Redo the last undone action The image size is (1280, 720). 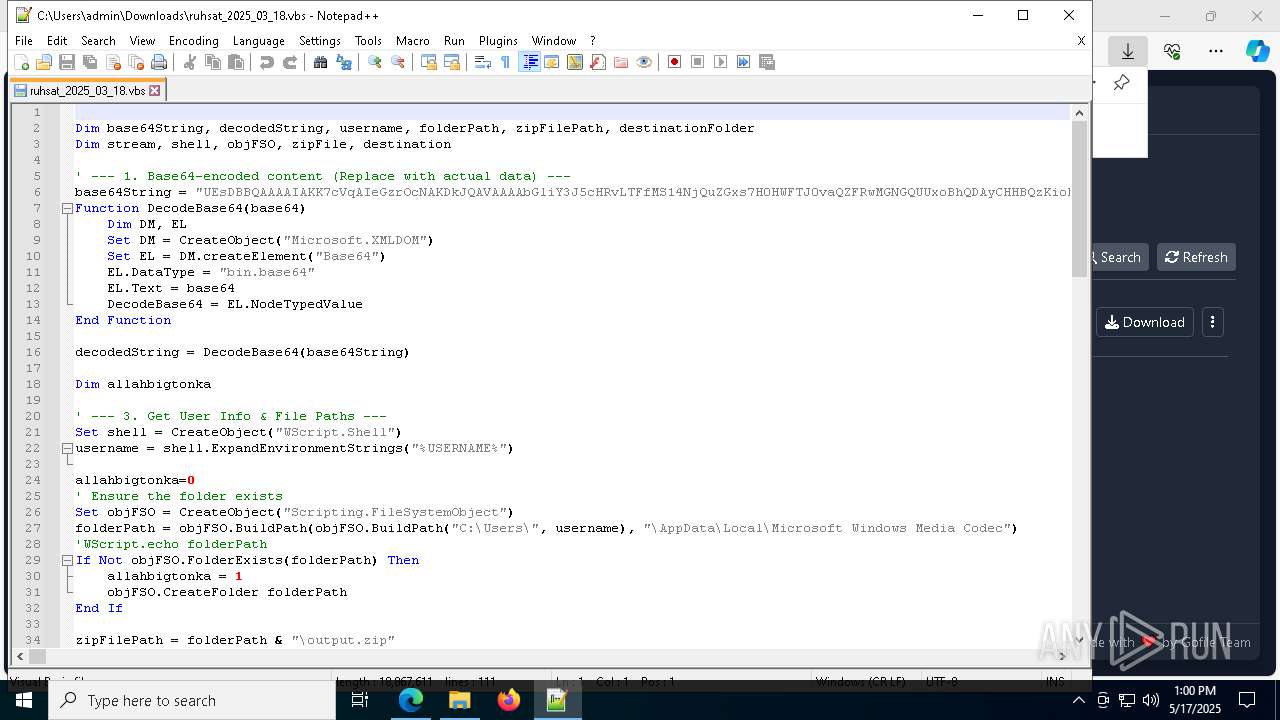(290, 62)
